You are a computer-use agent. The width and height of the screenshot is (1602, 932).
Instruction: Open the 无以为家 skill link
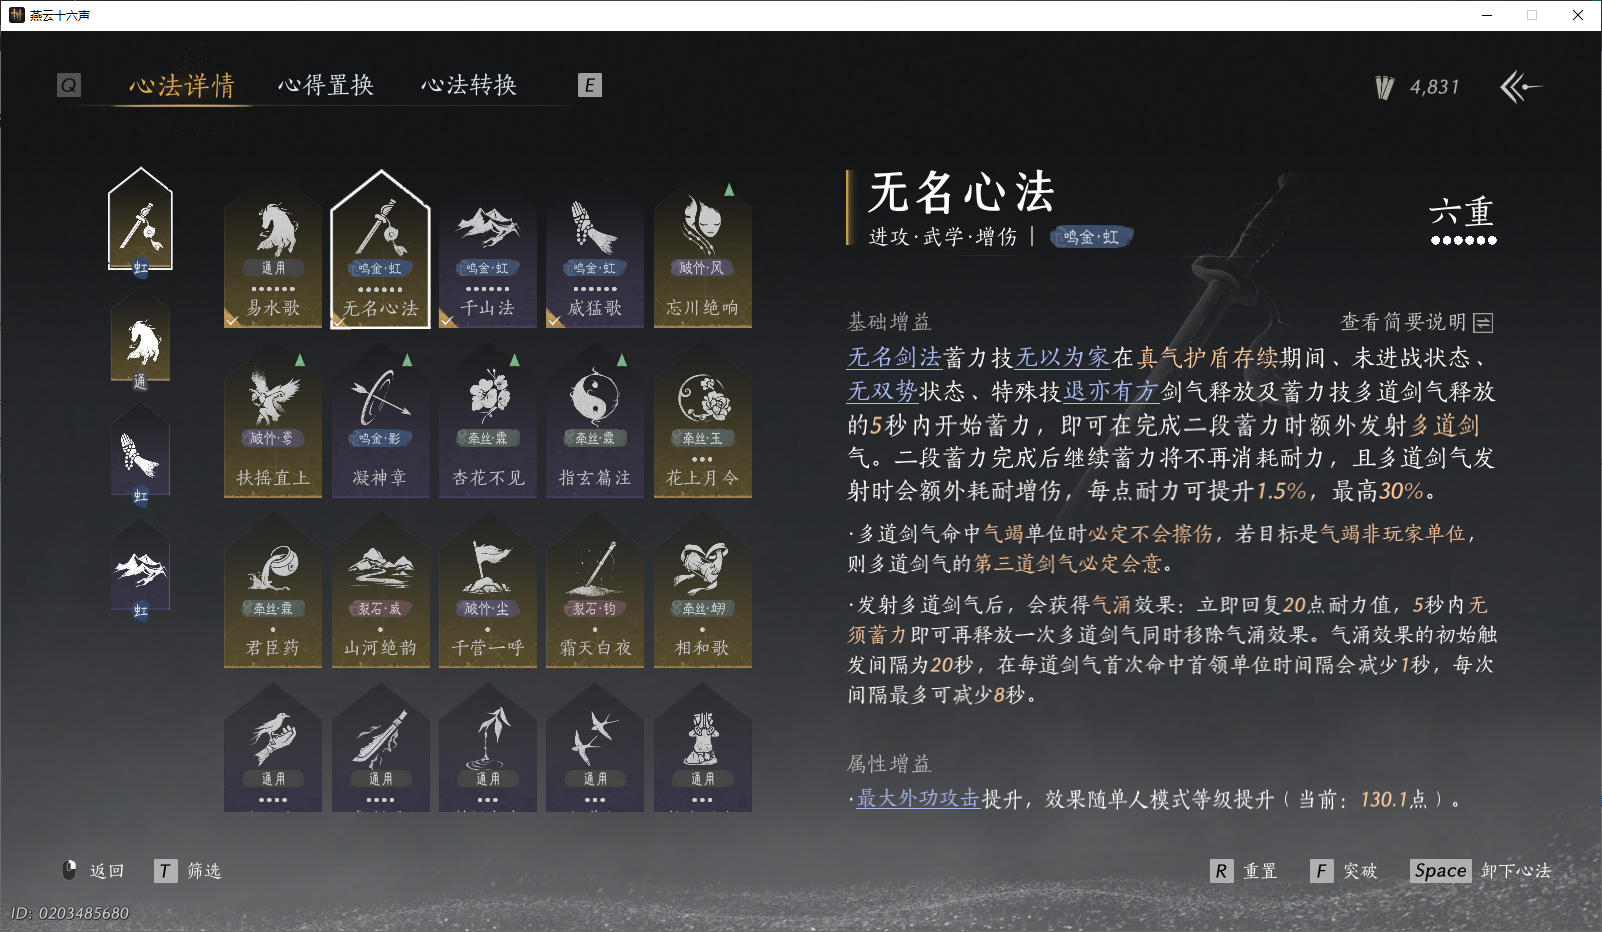coord(1062,358)
